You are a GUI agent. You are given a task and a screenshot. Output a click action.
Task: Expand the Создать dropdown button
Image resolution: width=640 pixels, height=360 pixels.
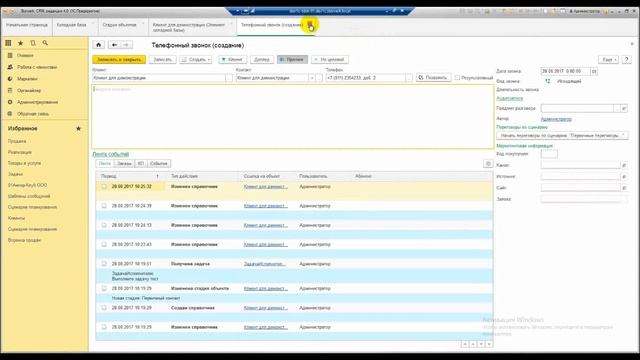196,60
